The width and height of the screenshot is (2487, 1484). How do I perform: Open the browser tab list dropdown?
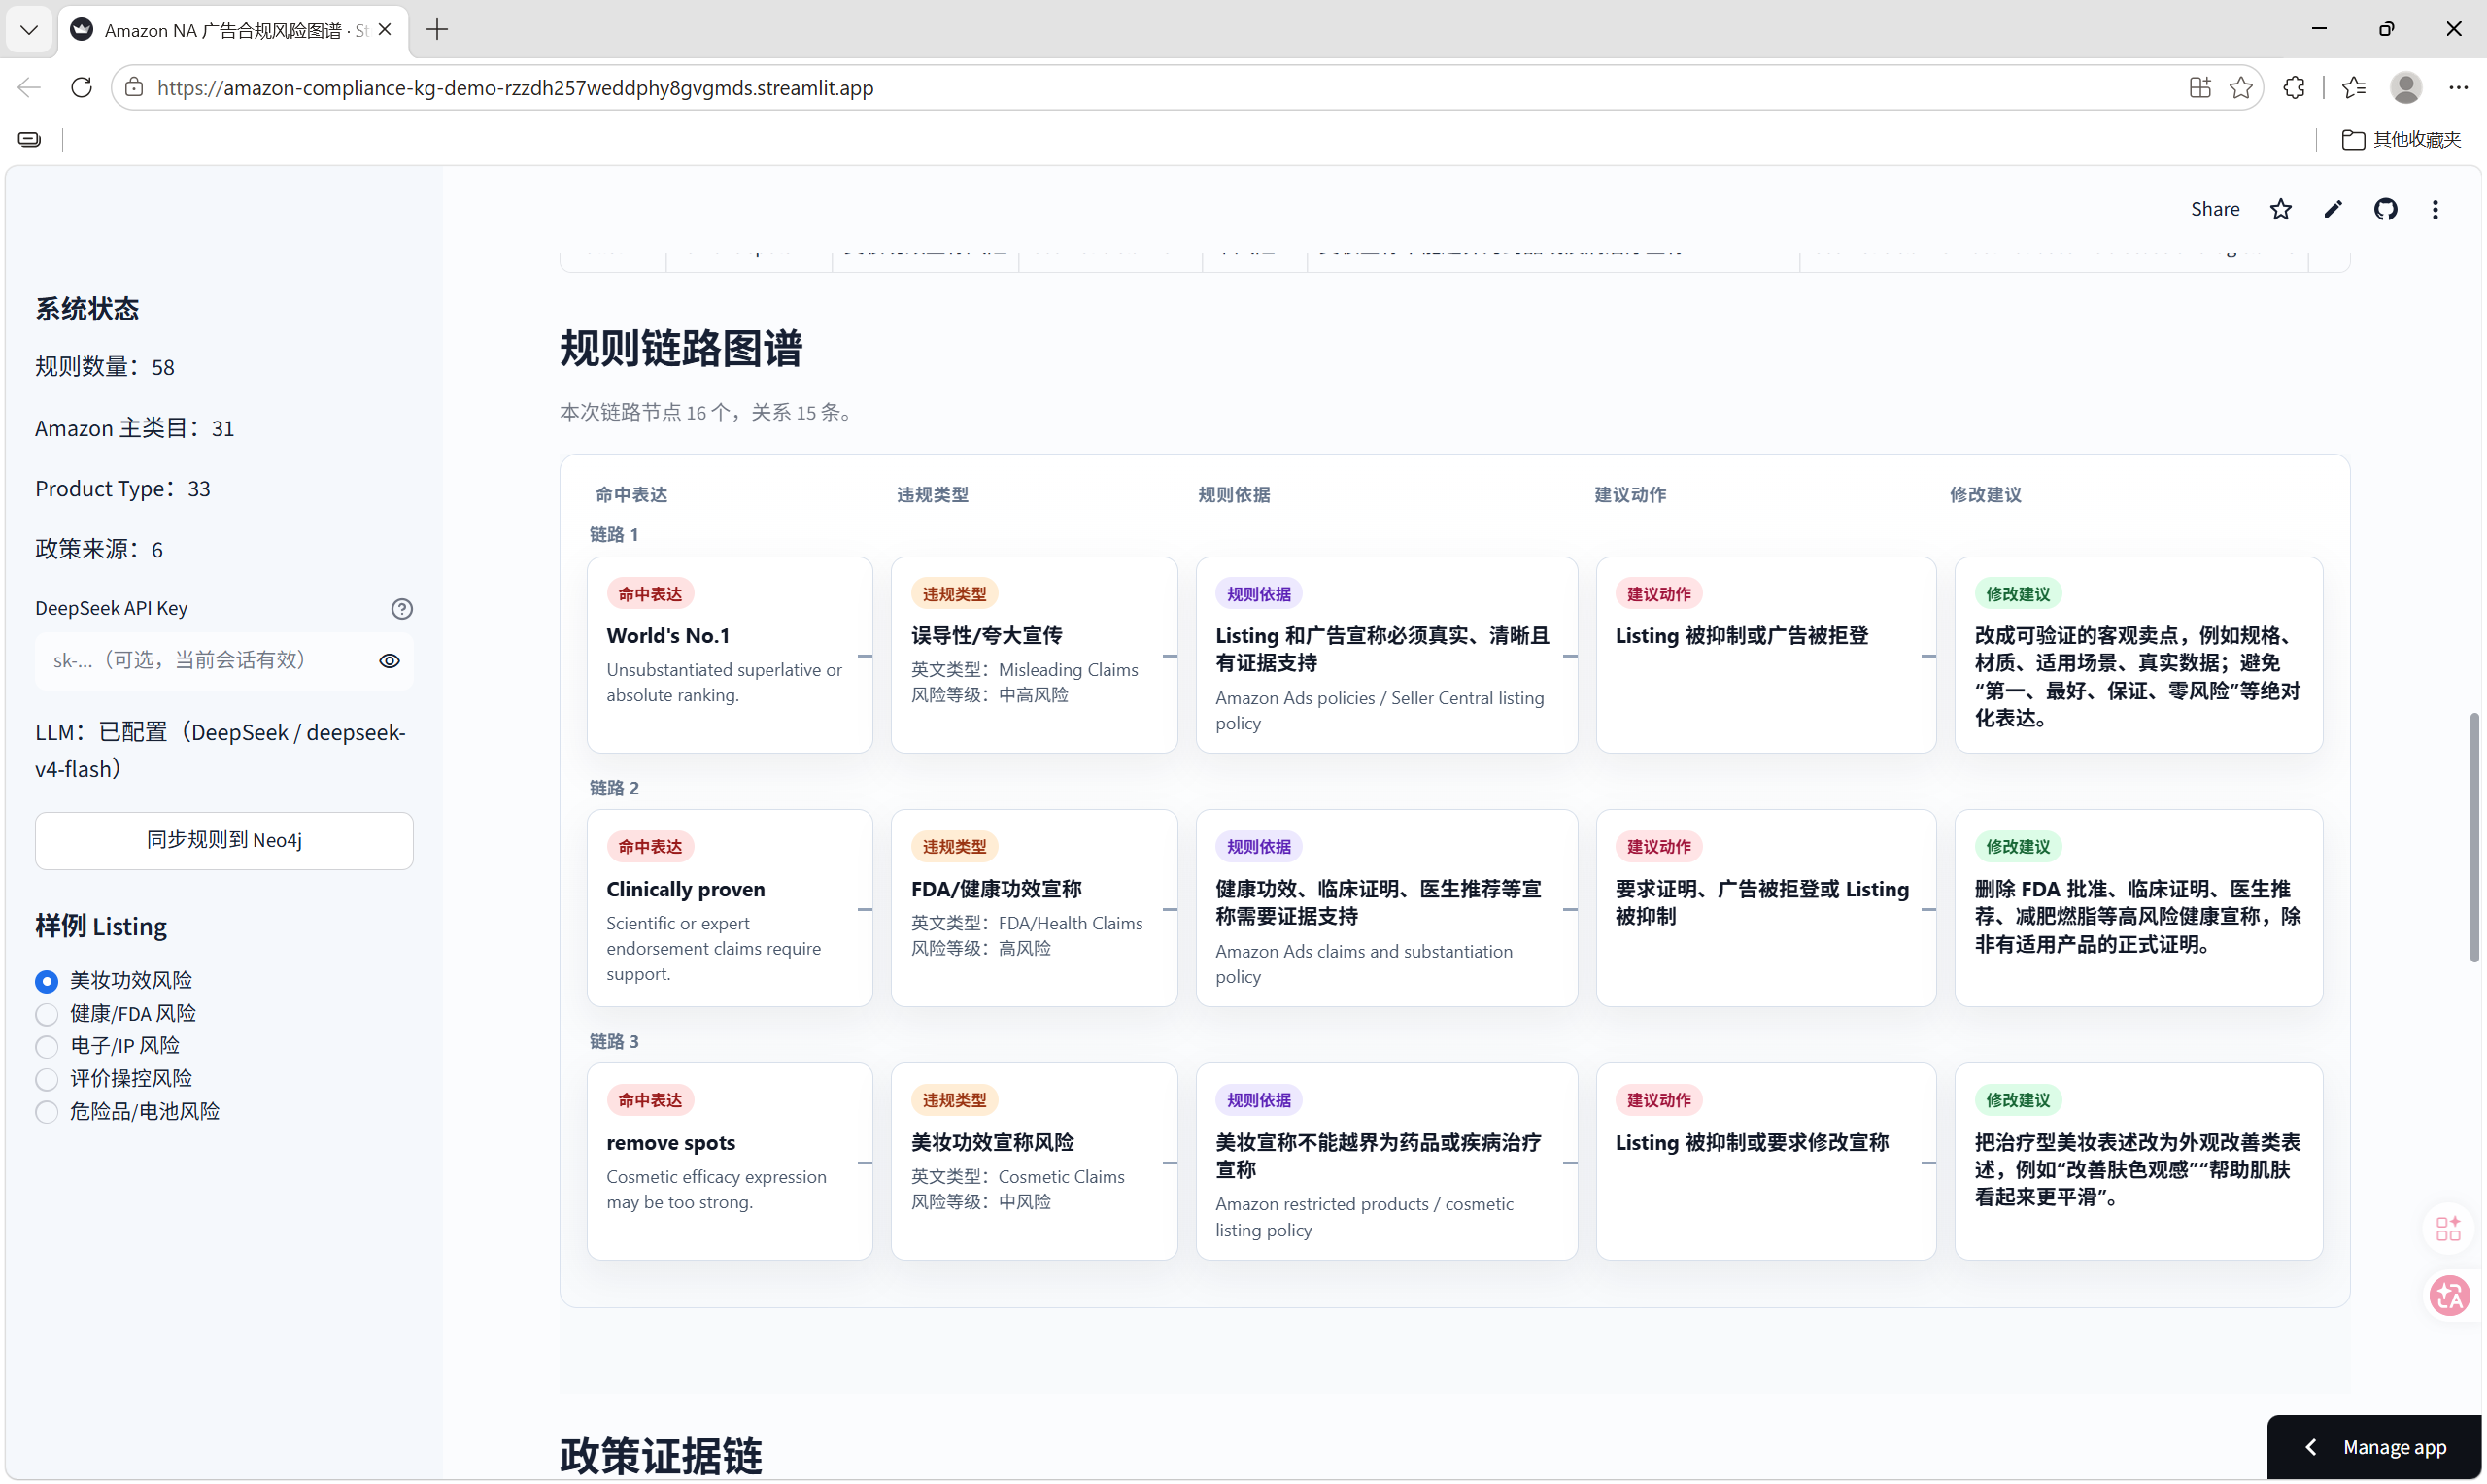click(x=29, y=29)
